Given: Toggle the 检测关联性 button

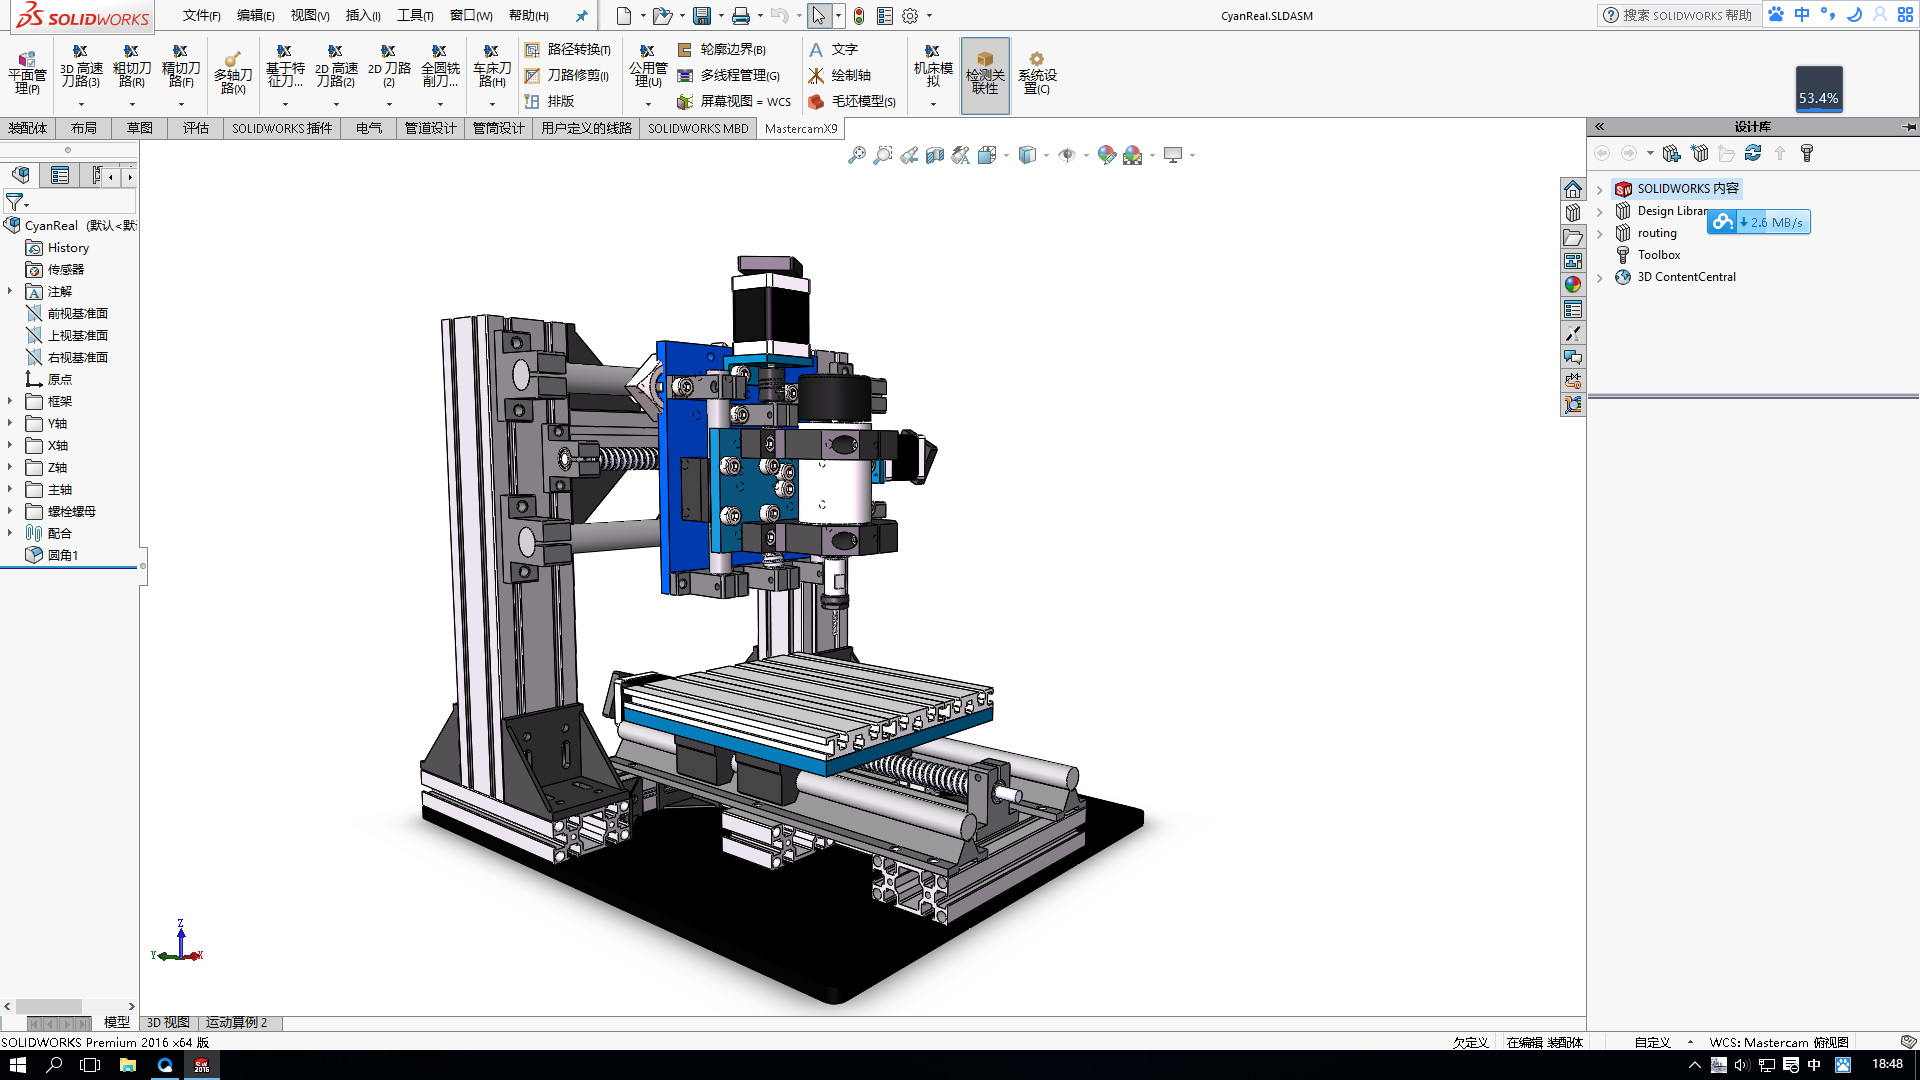Looking at the screenshot, I should pos(985,75).
